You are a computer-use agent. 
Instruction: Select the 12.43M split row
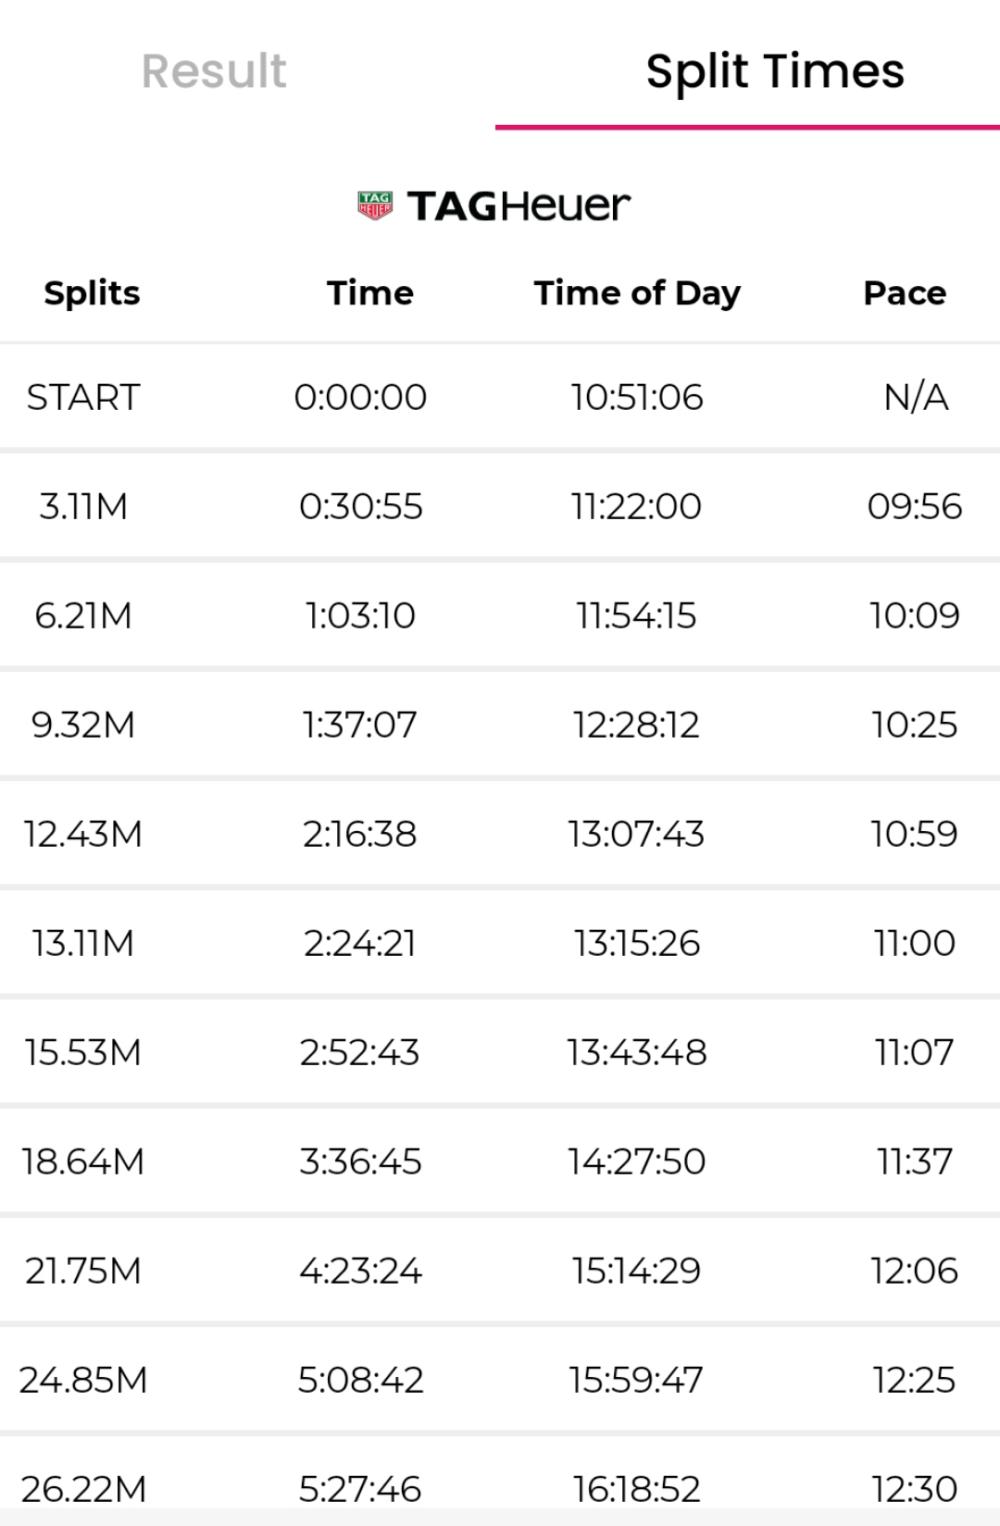tap(500, 833)
